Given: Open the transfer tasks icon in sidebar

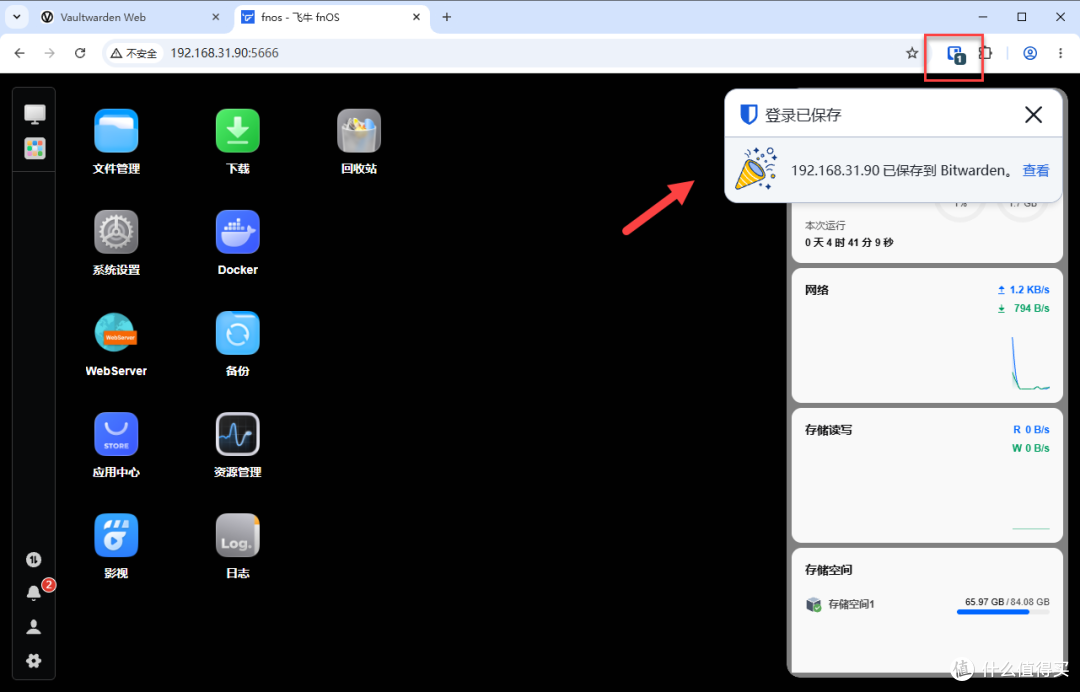Looking at the screenshot, I should click(34, 560).
